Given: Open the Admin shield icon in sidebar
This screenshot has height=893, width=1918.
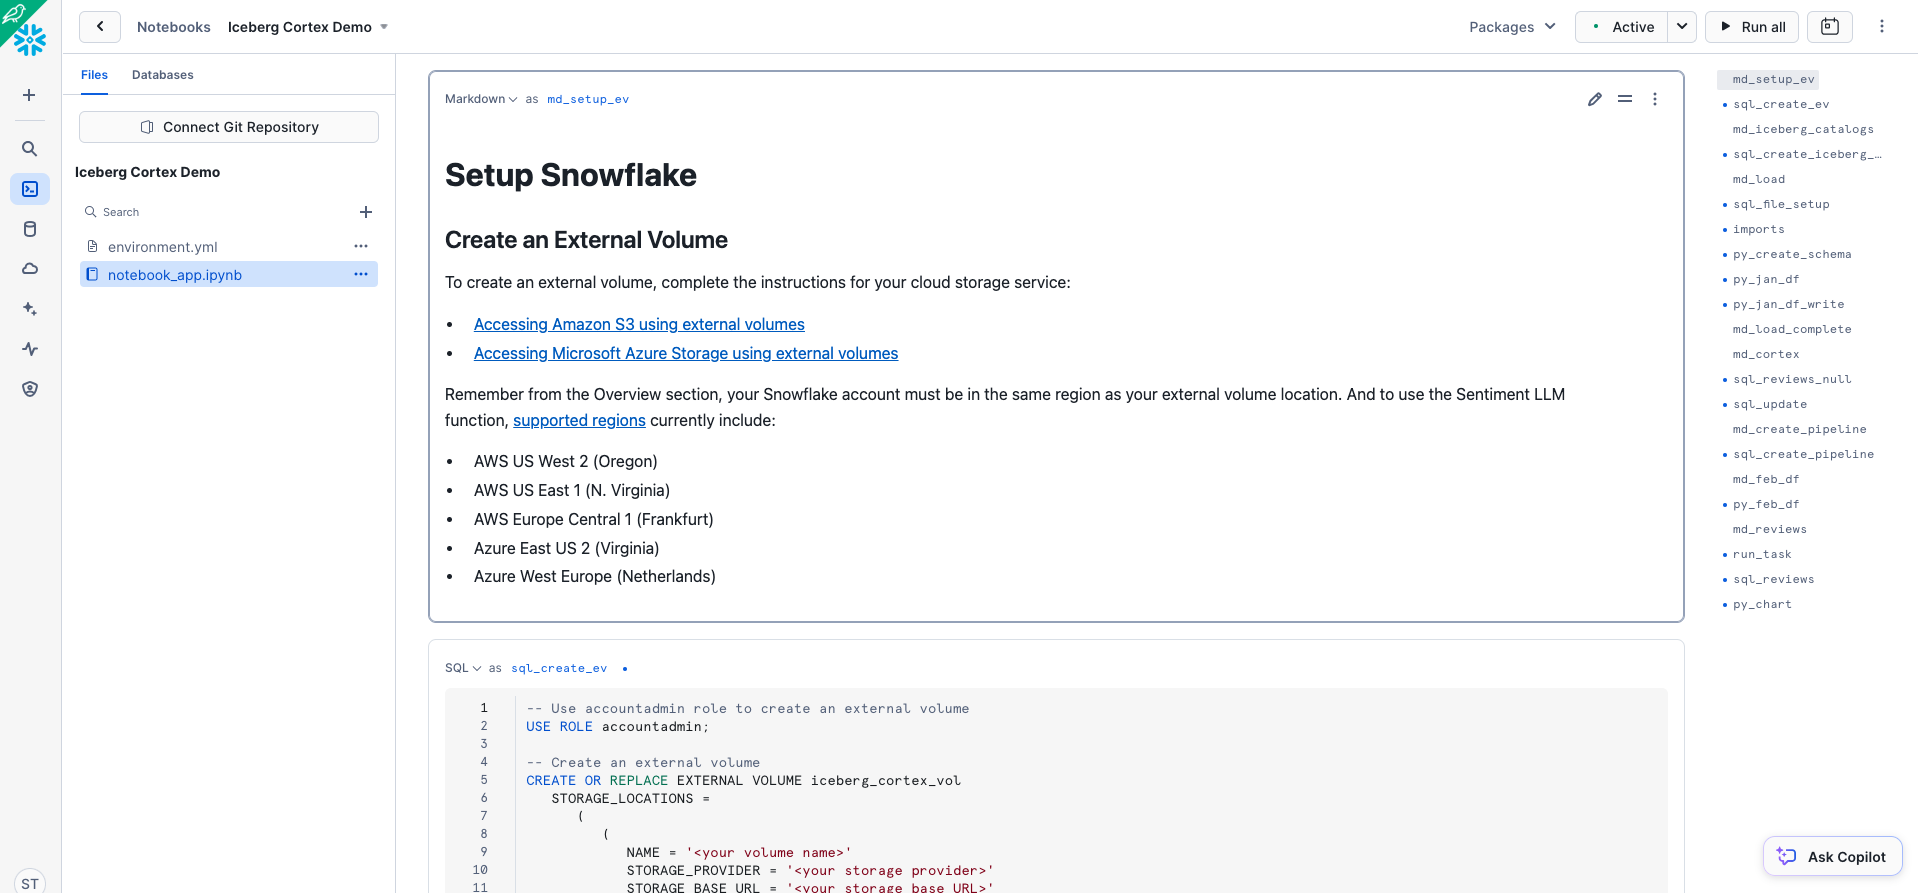Looking at the screenshot, I should point(30,389).
